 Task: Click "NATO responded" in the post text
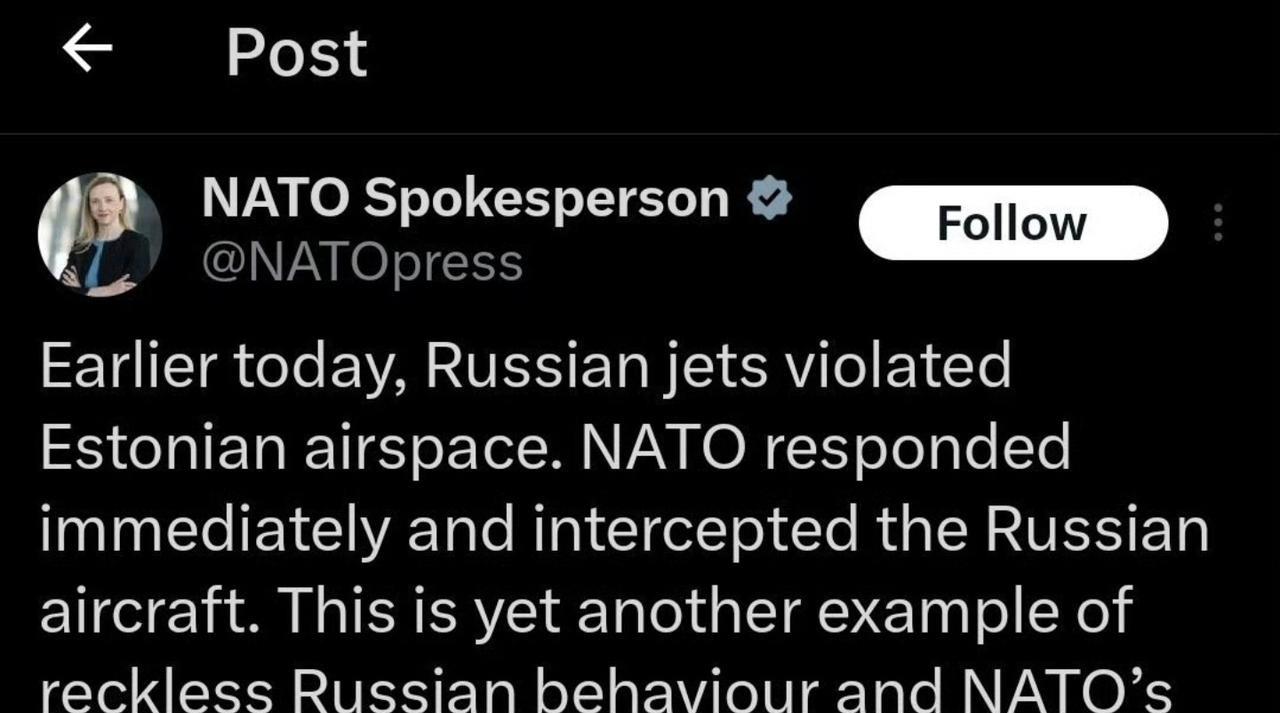(826, 450)
